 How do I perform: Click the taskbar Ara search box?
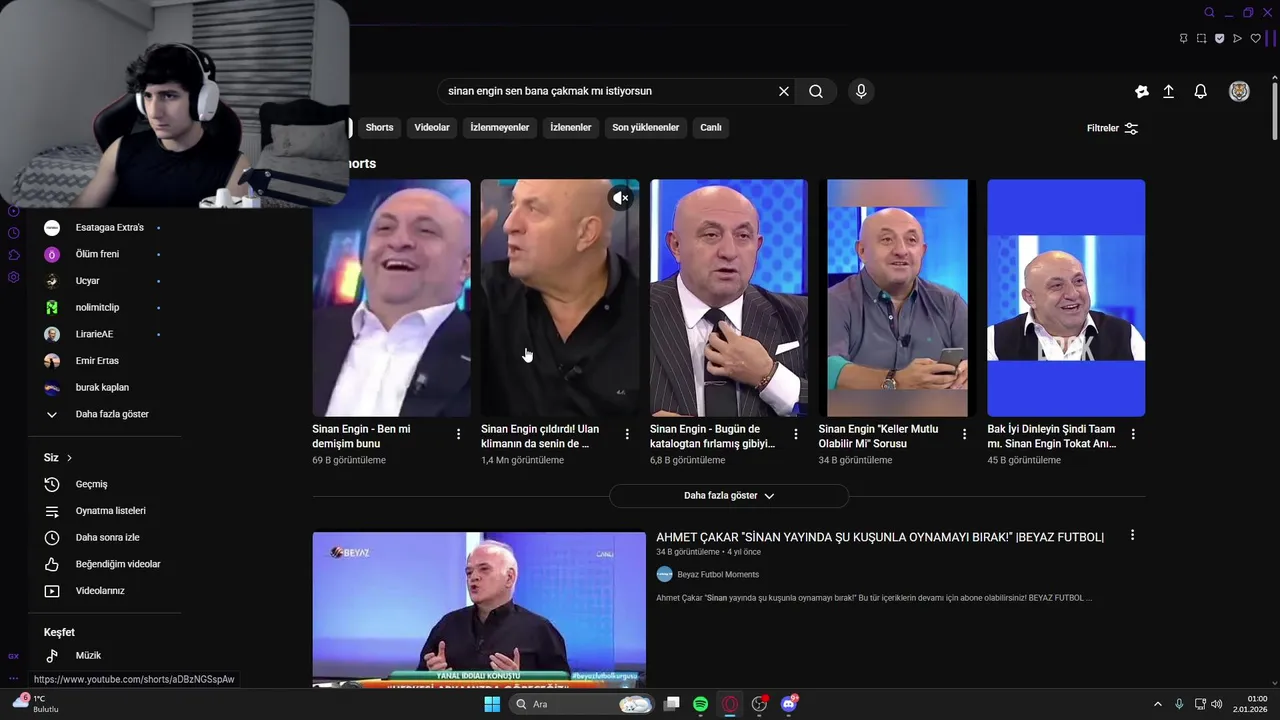tap(583, 704)
